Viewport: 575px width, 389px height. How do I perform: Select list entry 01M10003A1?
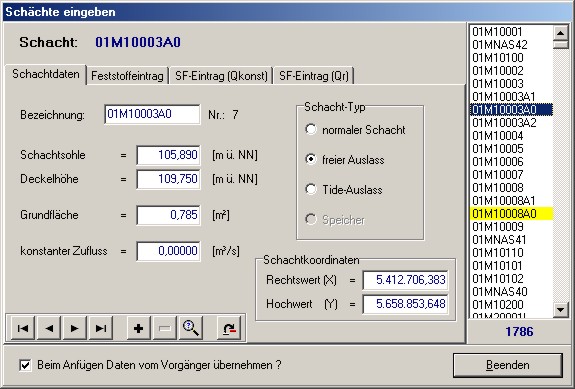tap(511, 97)
